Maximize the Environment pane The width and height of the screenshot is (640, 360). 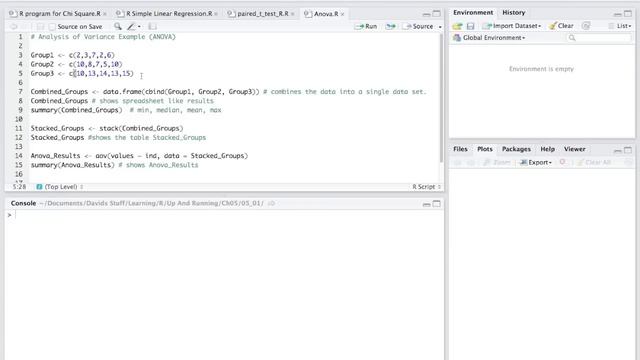coord(628,13)
